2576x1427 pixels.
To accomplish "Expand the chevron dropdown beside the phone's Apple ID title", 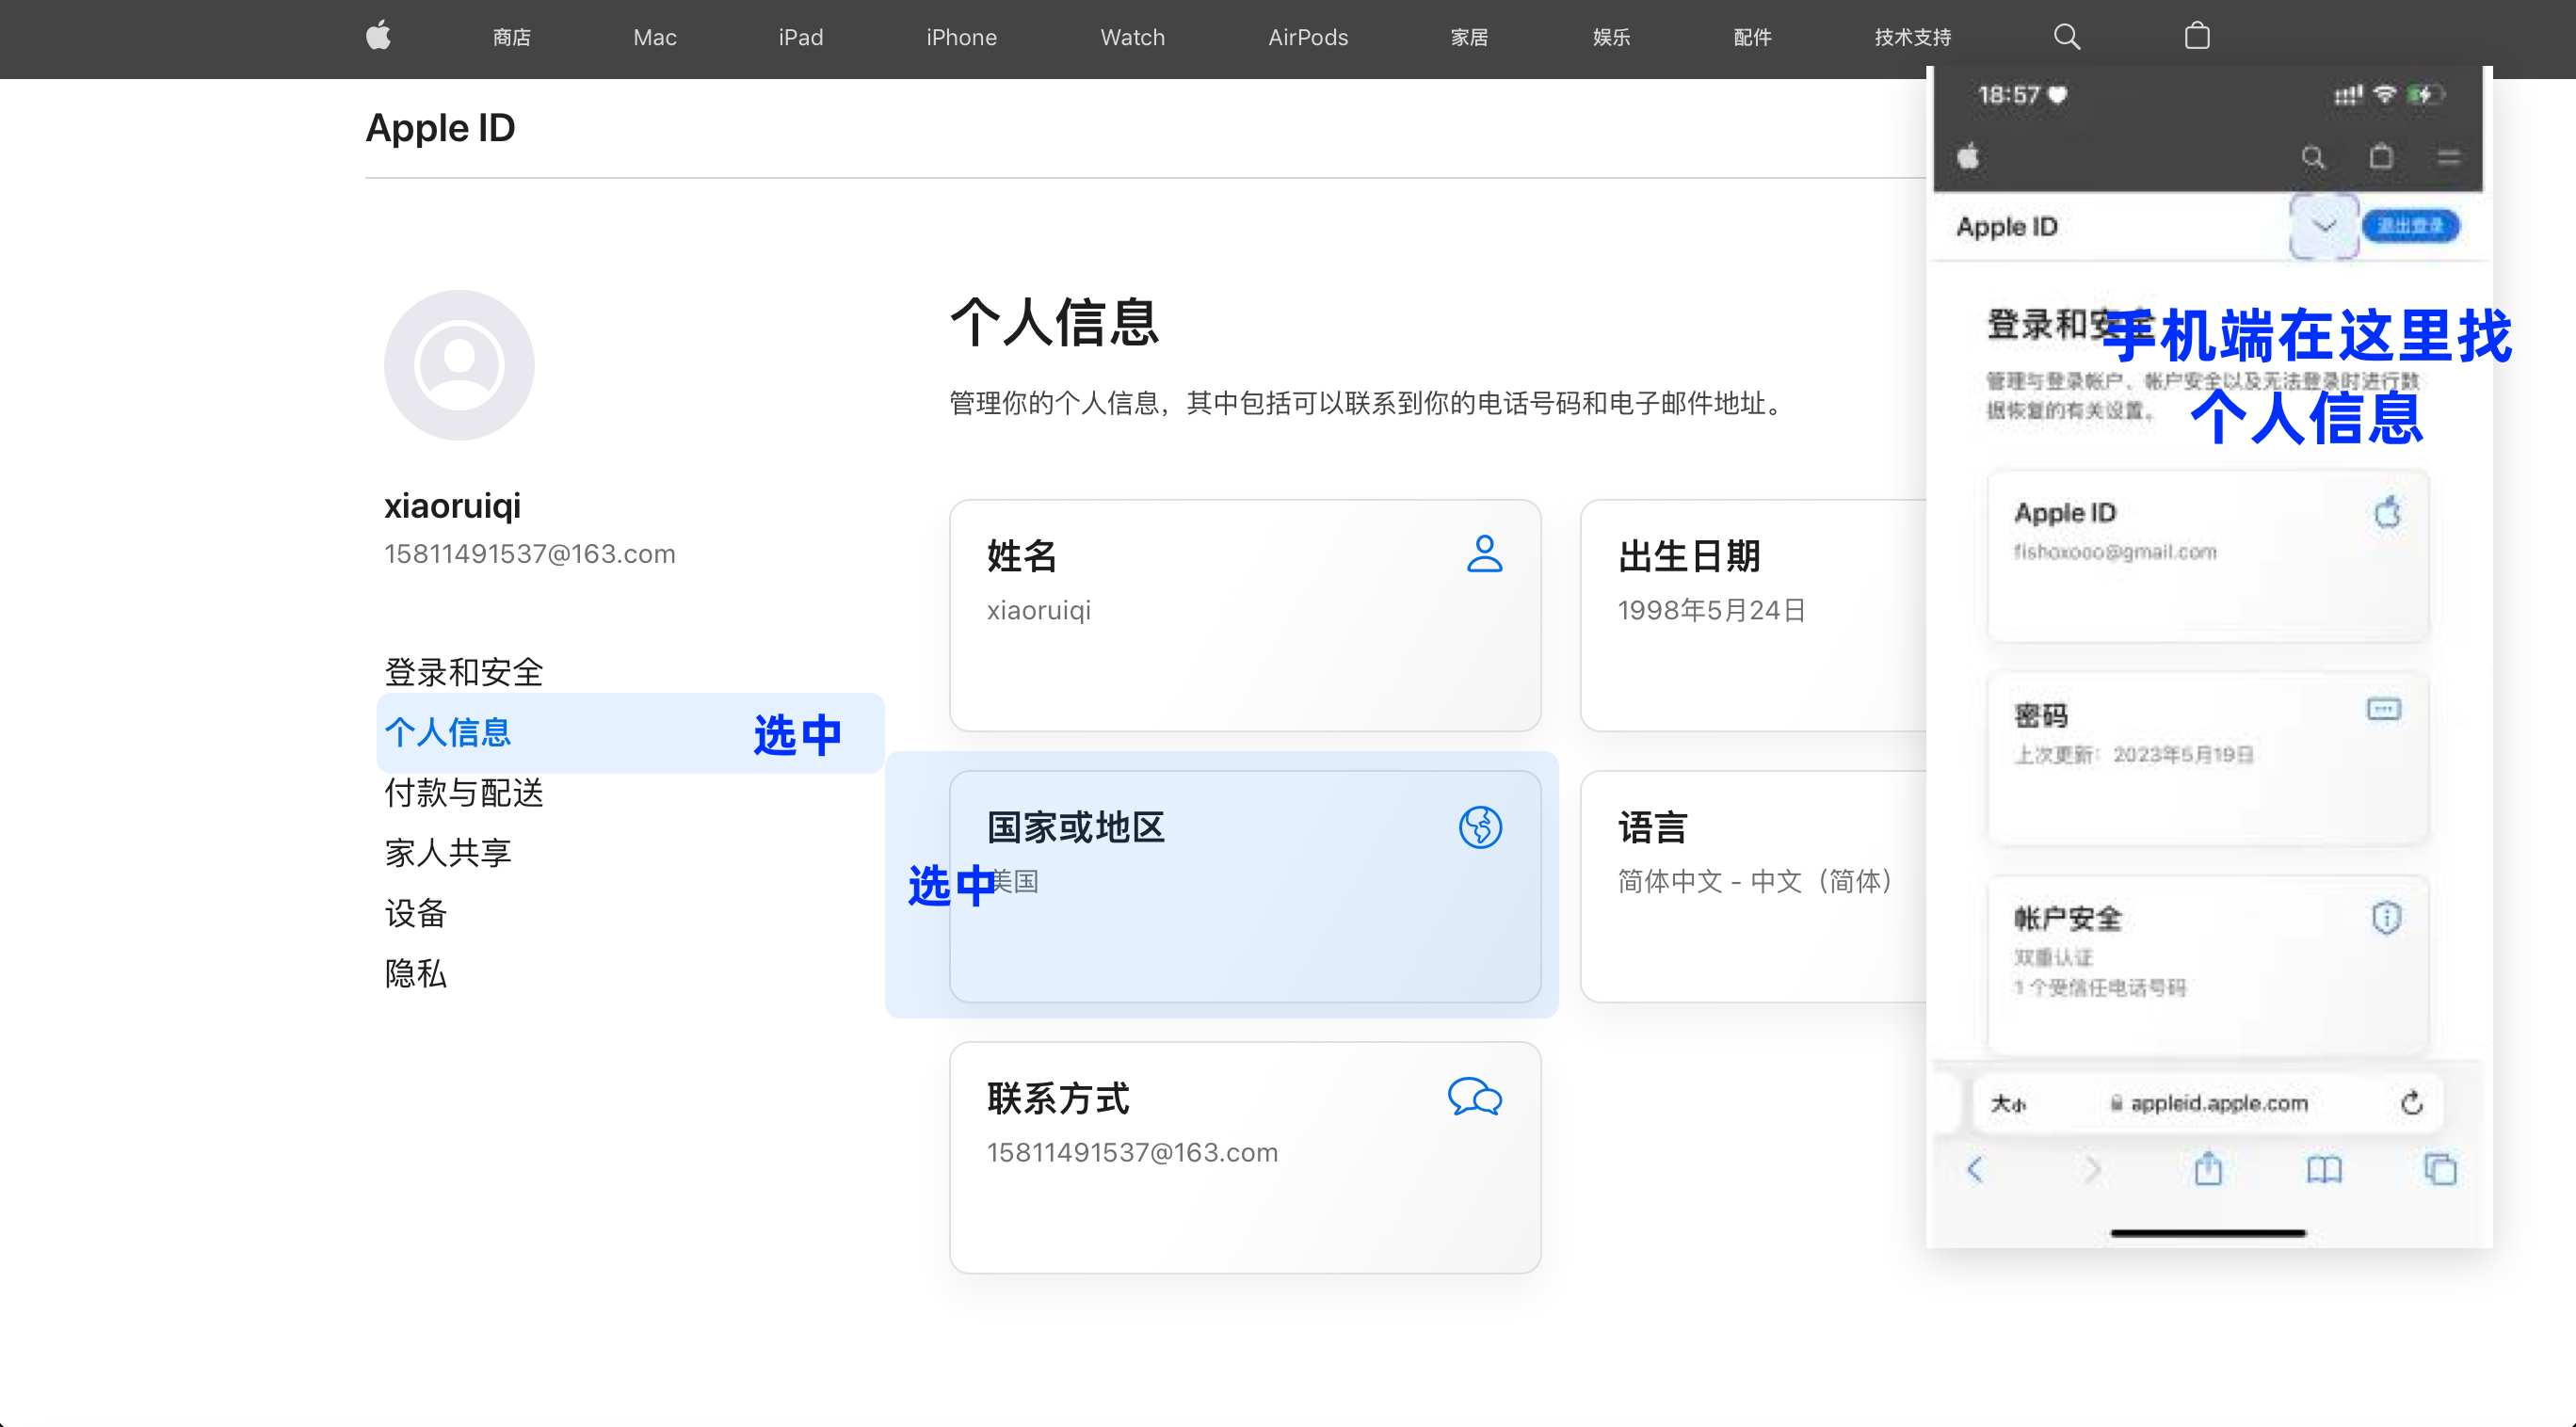I will pyautogui.click(x=2324, y=226).
